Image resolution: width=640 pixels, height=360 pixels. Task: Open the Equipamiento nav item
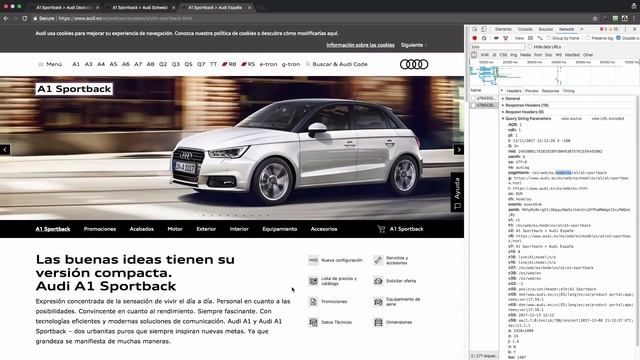coord(280,229)
